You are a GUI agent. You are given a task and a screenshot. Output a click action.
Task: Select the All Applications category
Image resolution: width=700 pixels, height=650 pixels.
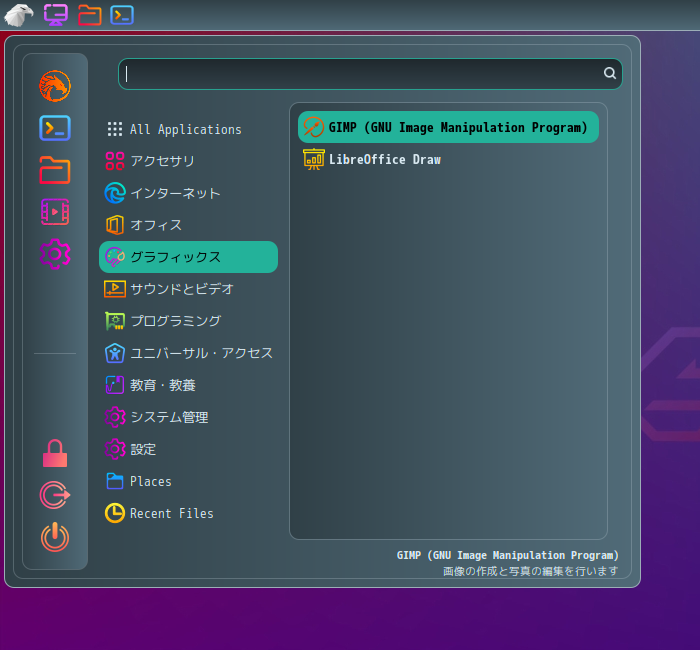point(188,129)
